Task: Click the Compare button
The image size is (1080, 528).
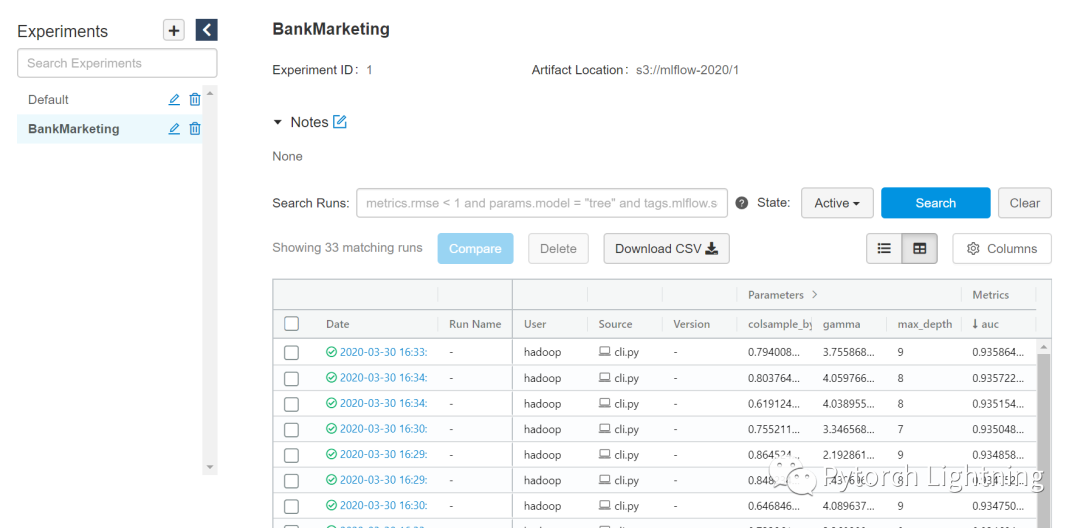Action: (475, 249)
